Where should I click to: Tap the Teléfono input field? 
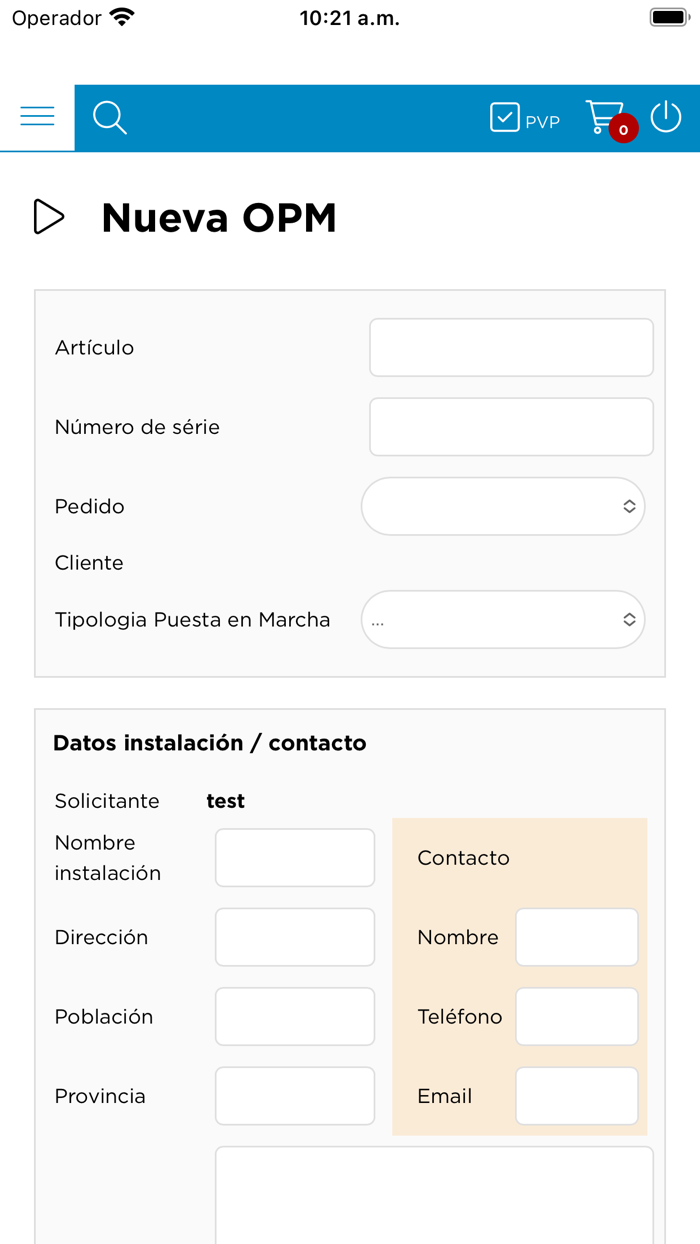click(x=577, y=1016)
